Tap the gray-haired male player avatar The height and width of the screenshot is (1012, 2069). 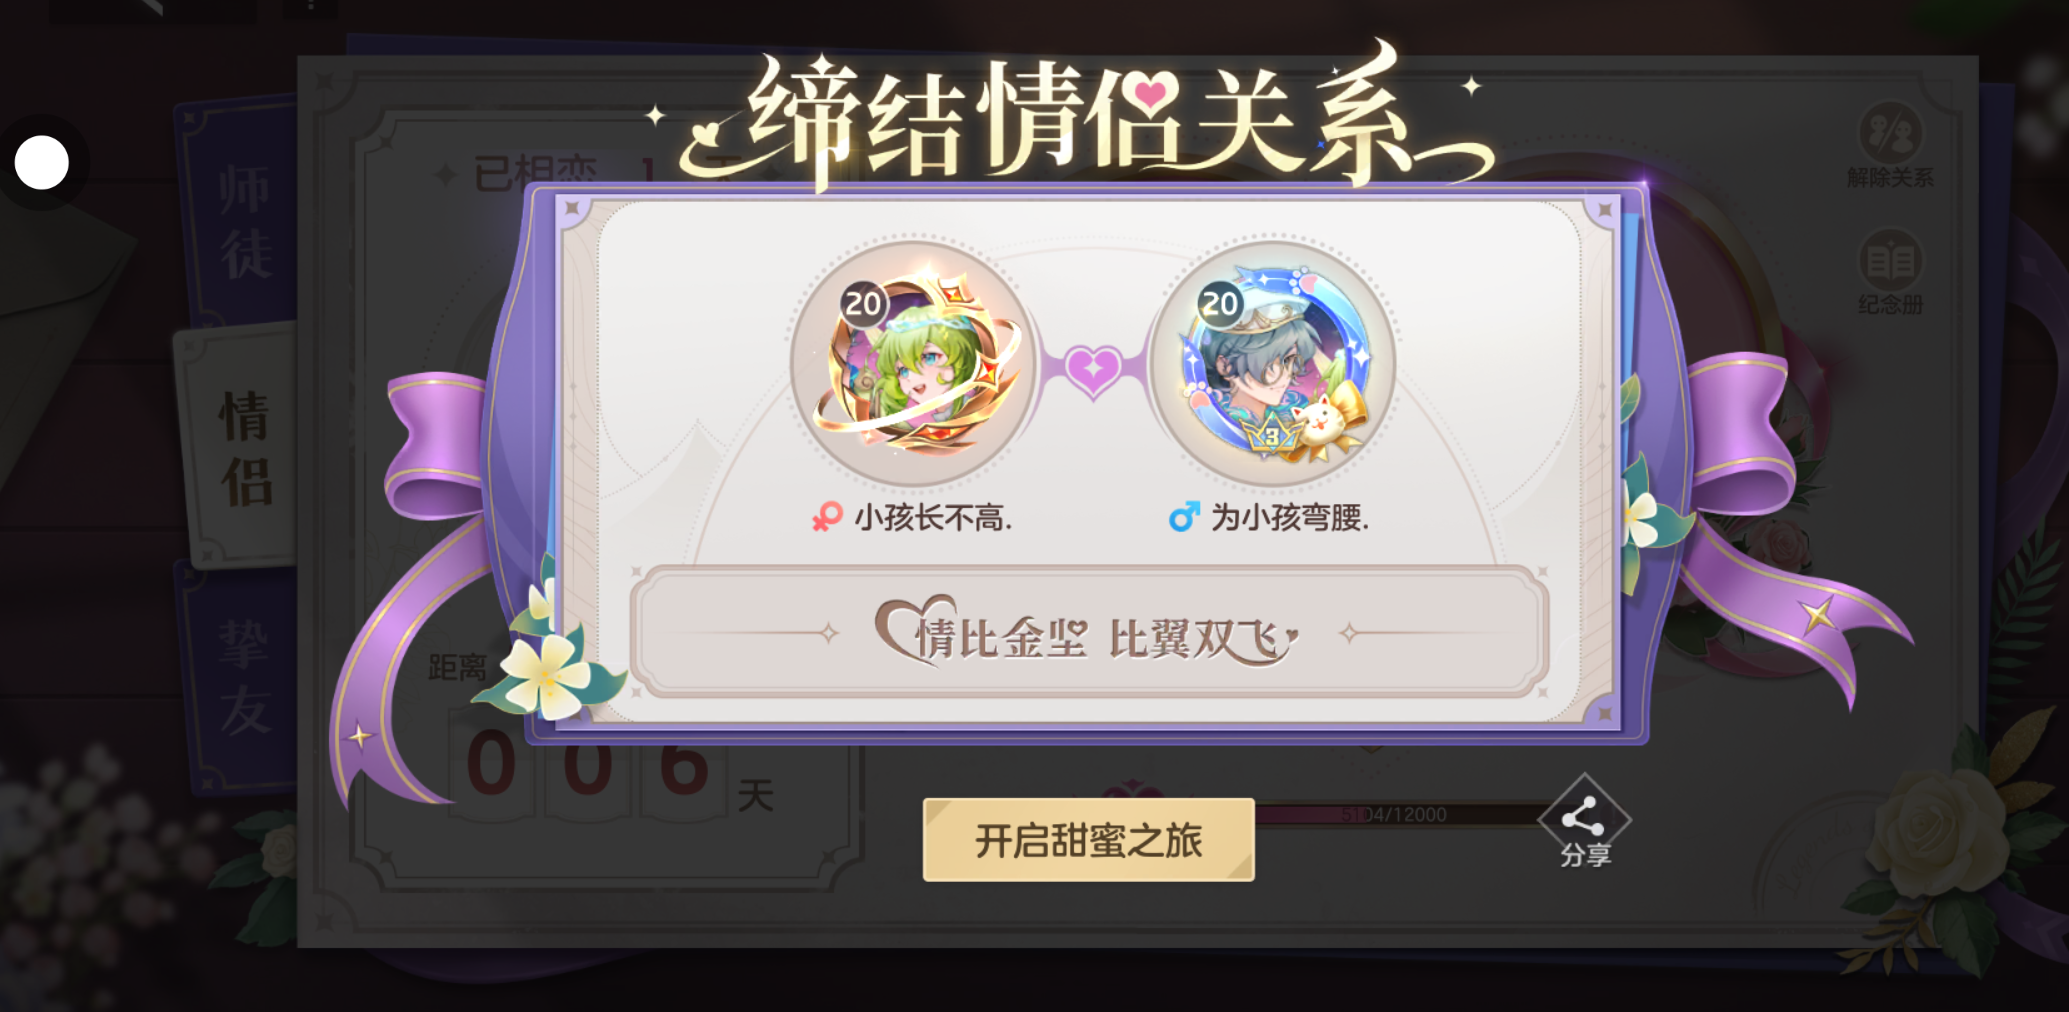[x=1272, y=365]
